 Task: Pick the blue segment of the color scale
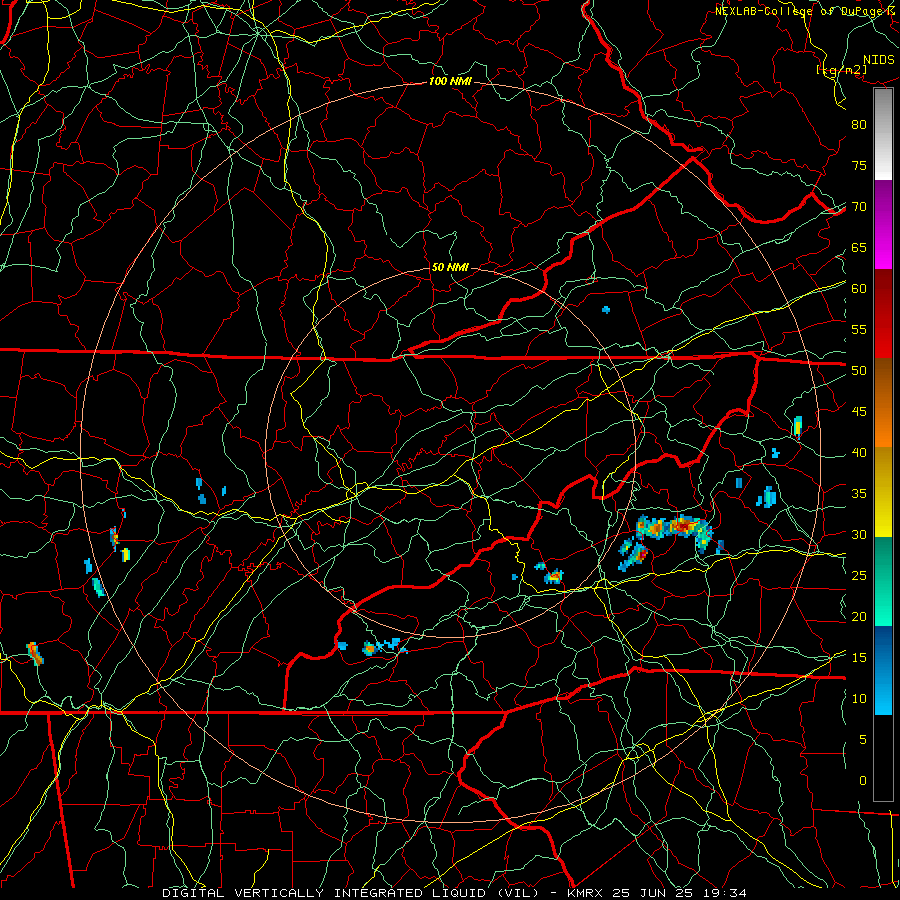pyautogui.click(x=883, y=670)
